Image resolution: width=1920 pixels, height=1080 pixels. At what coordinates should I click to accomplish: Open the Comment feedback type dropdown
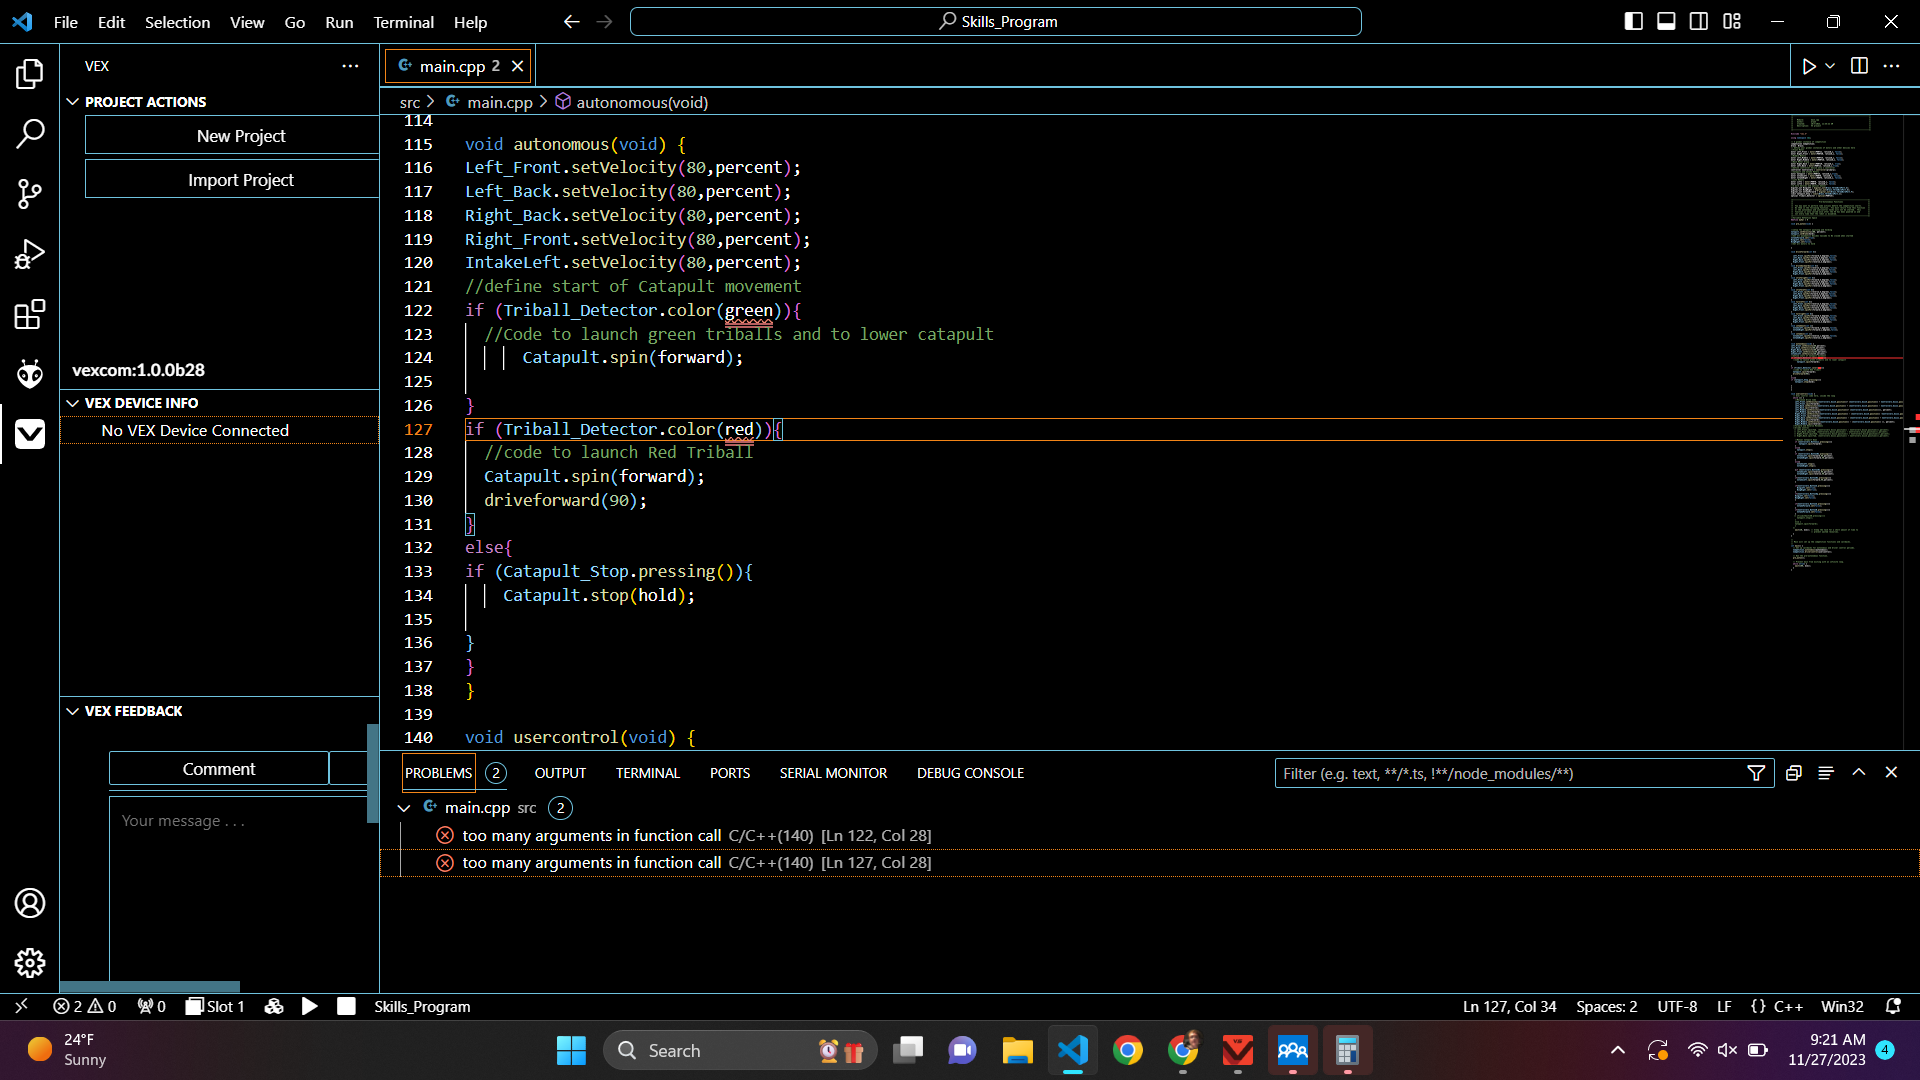(219, 769)
